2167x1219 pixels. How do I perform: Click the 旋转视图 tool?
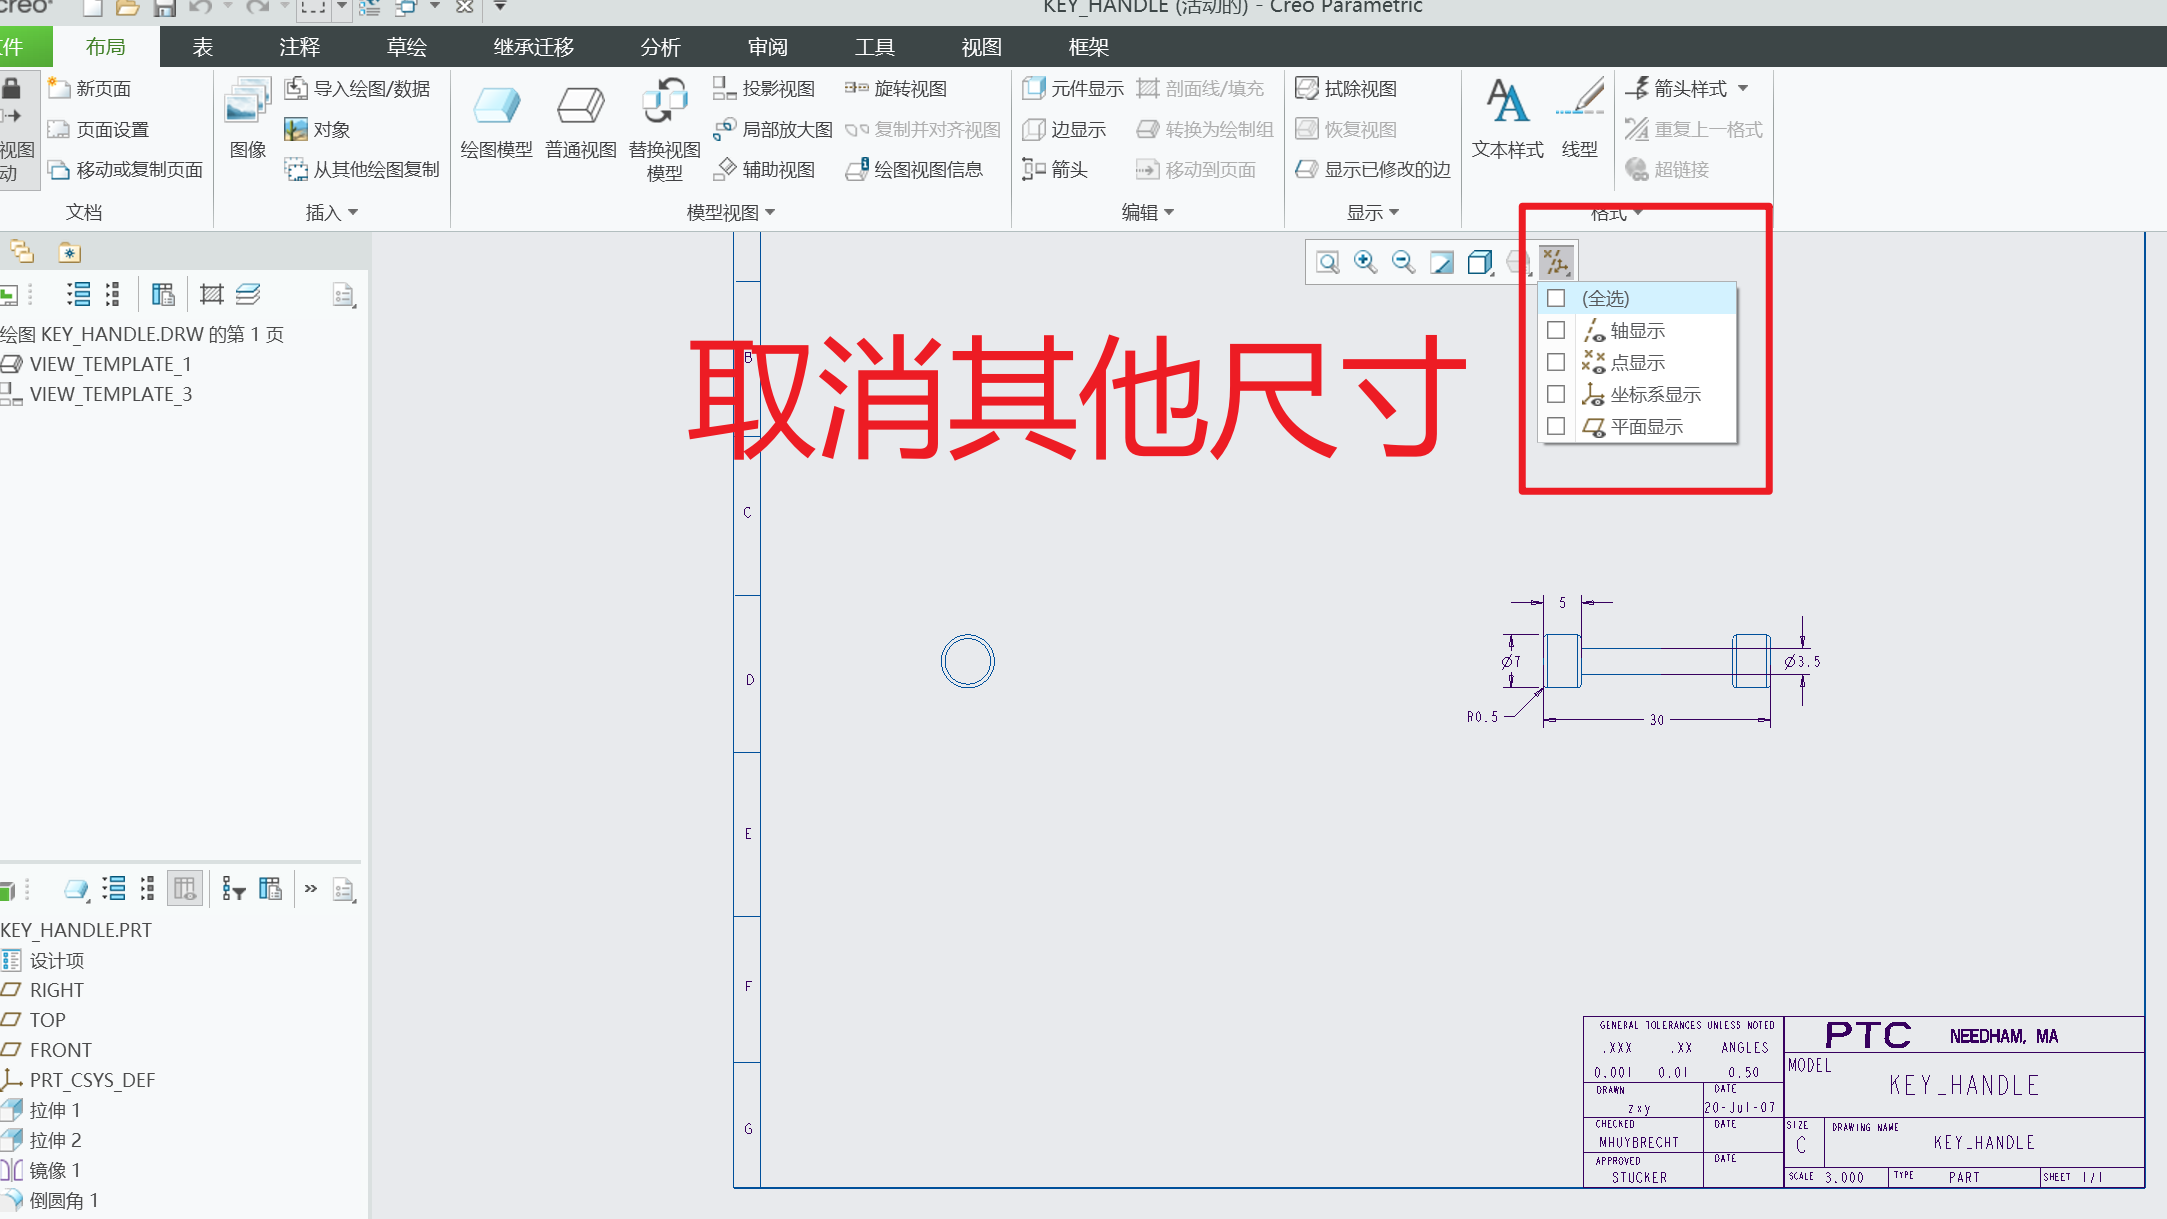[x=899, y=88]
